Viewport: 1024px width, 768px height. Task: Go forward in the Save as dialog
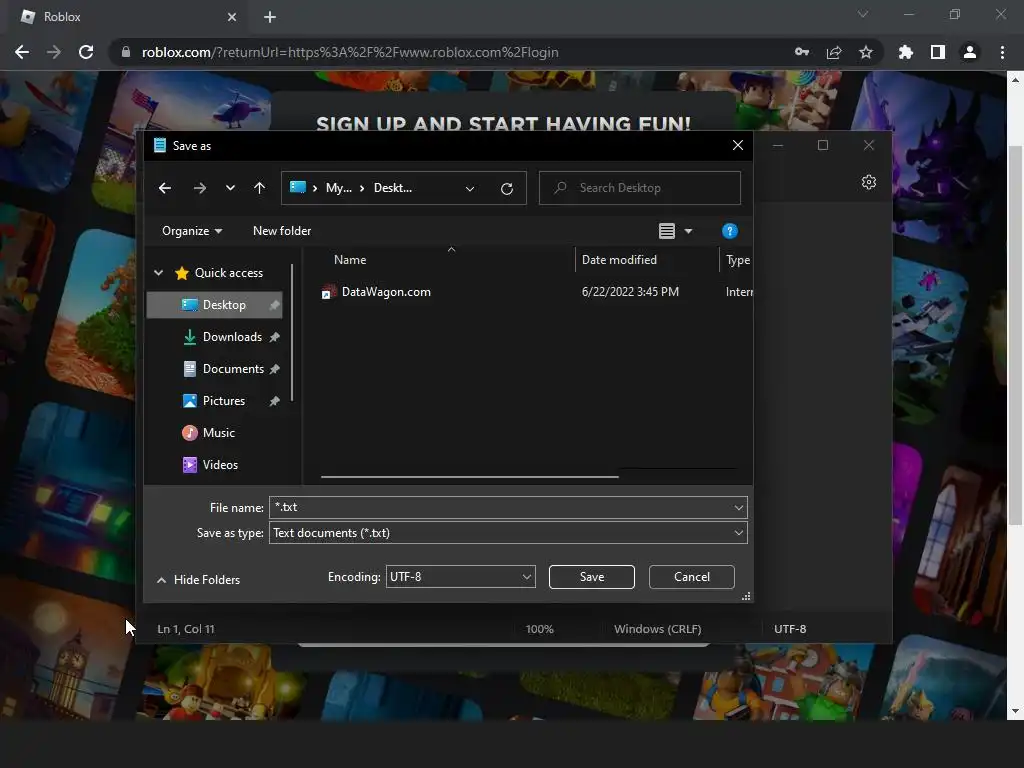[x=200, y=188]
